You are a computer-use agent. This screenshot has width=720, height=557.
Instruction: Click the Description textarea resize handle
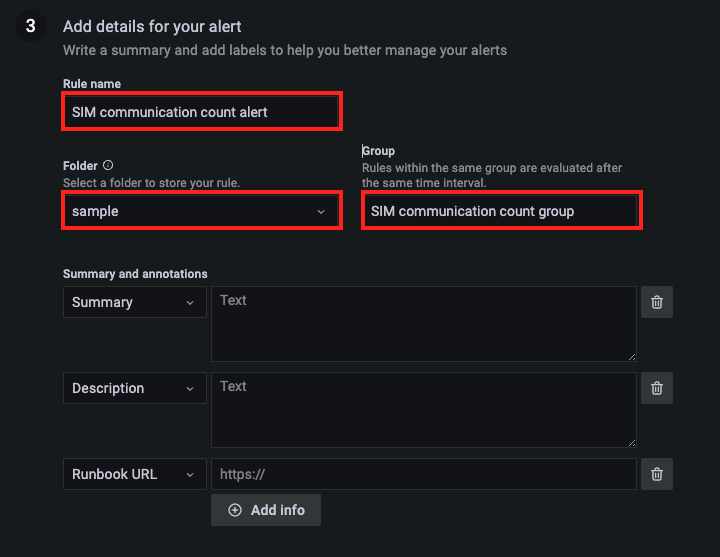(x=632, y=443)
